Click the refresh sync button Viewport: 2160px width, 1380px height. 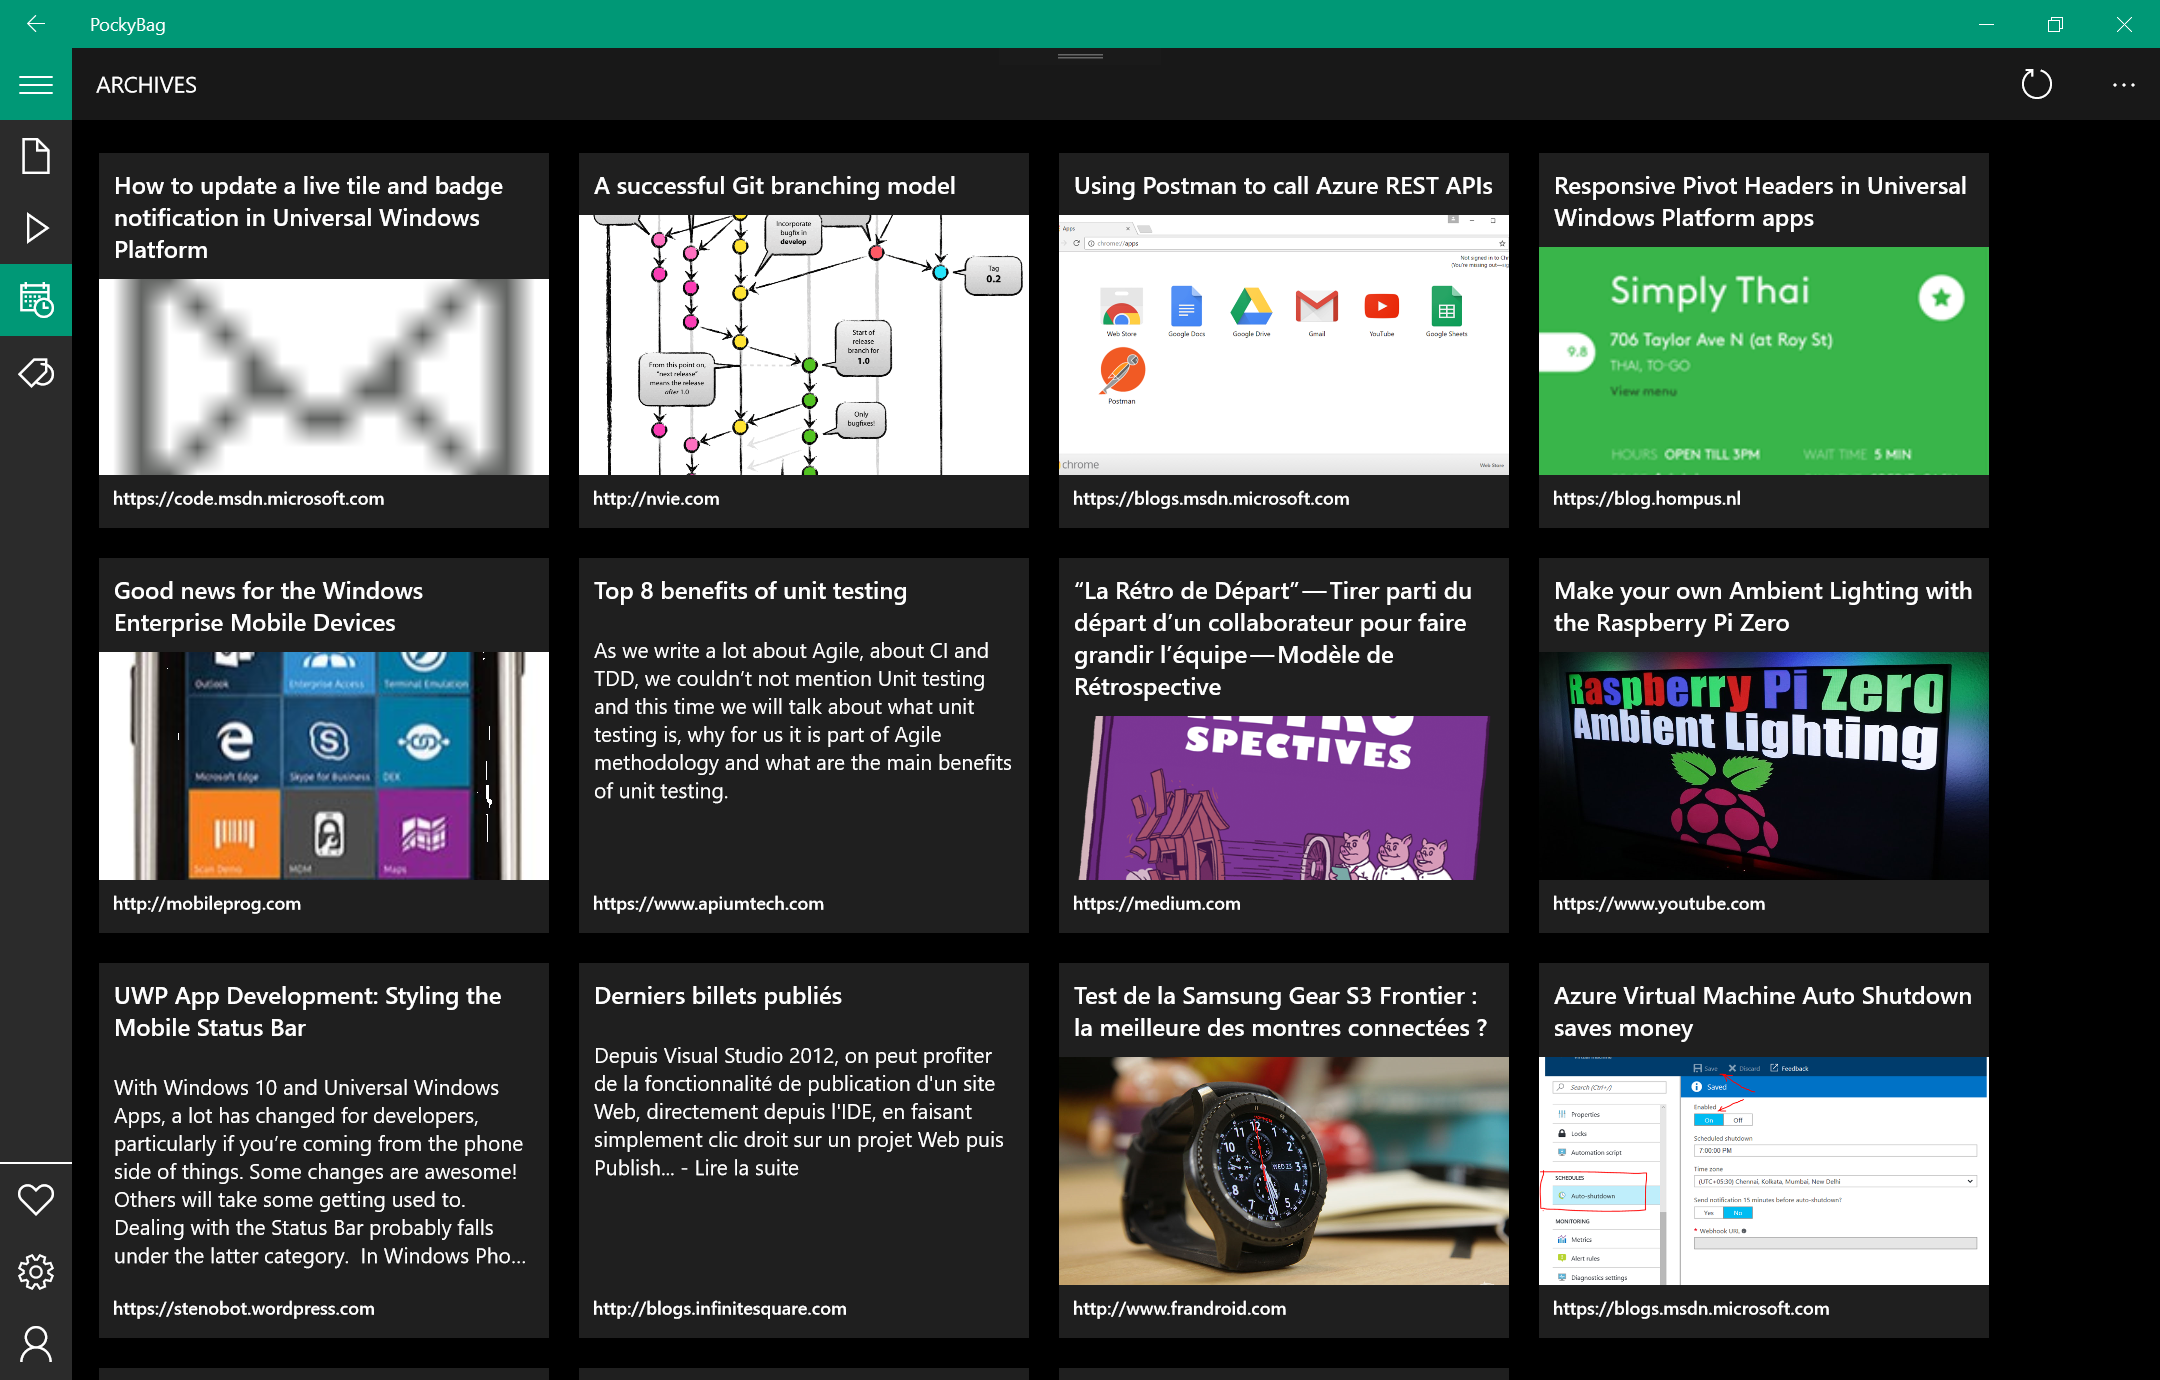pos(2036,85)
